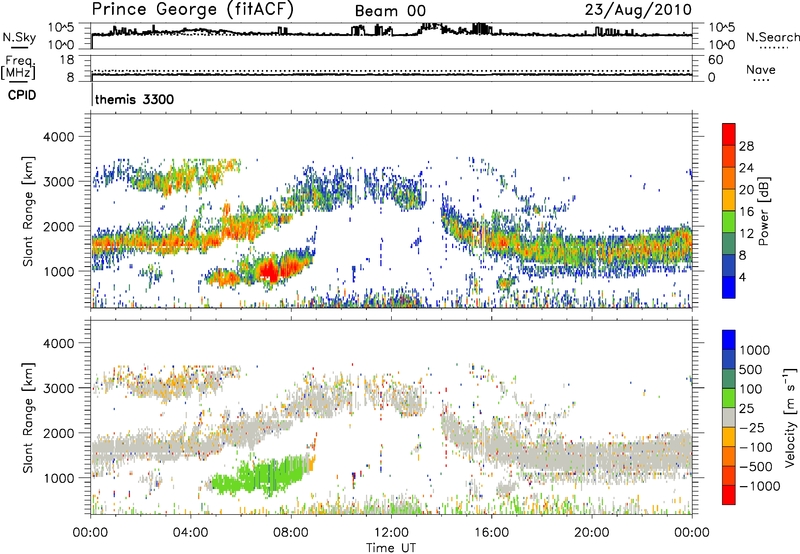800x554 pixels.
Task: Click the '16:00' time axis tick label
Action: click(x=491, y=532)
